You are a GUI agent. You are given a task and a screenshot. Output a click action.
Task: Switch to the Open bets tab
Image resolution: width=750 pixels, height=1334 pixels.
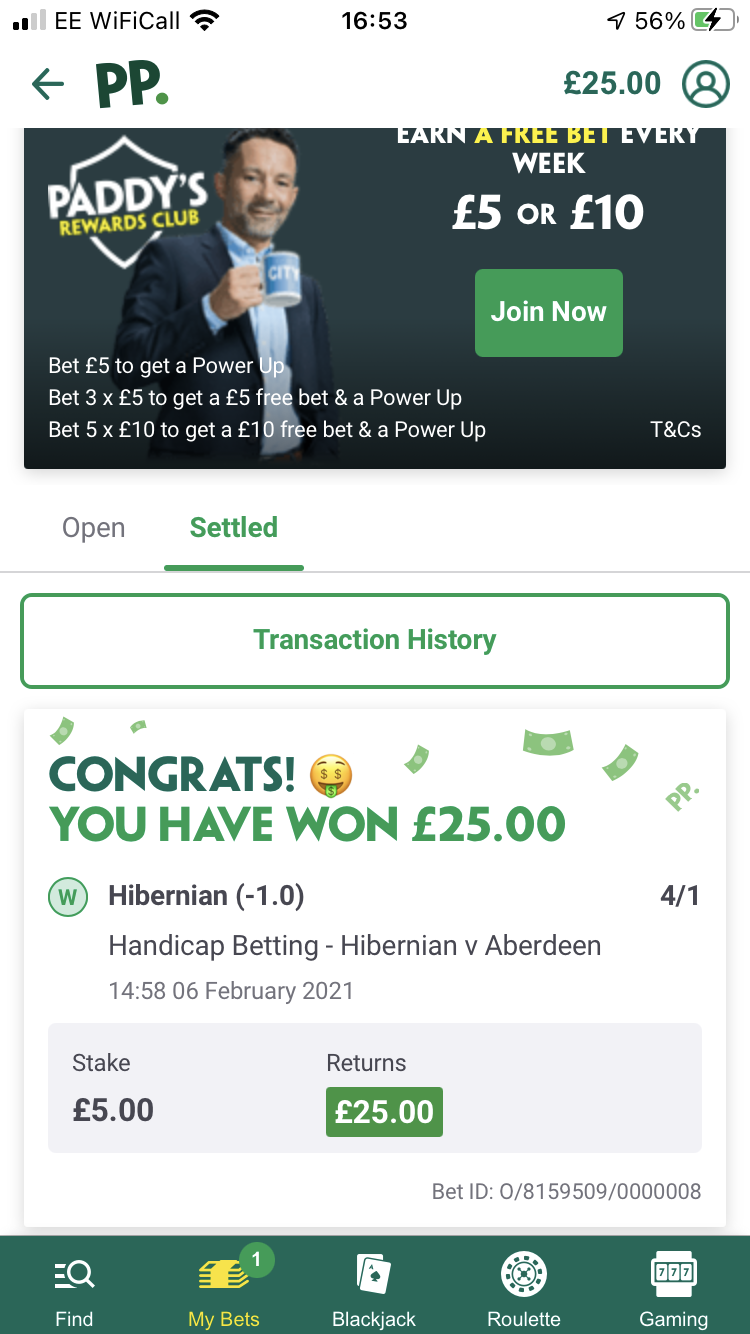[94, 528]
